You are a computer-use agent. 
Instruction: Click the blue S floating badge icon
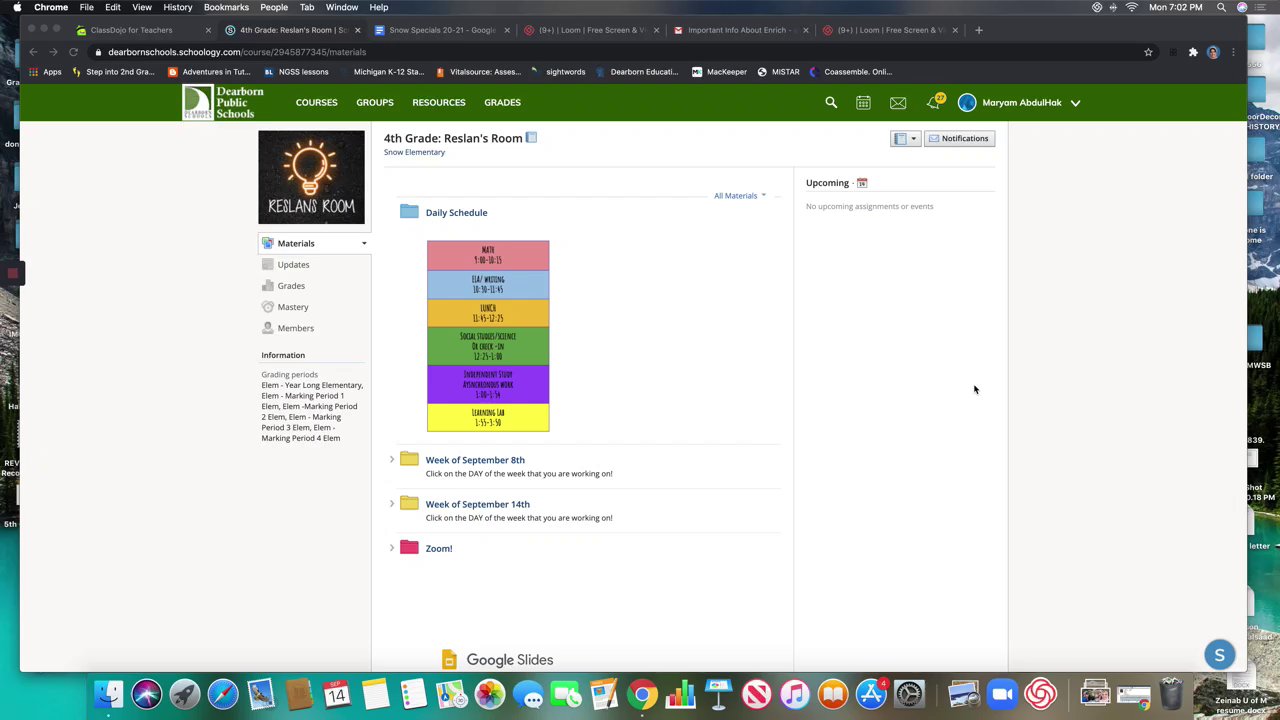pyautogui.click(x=1219, y=656)
